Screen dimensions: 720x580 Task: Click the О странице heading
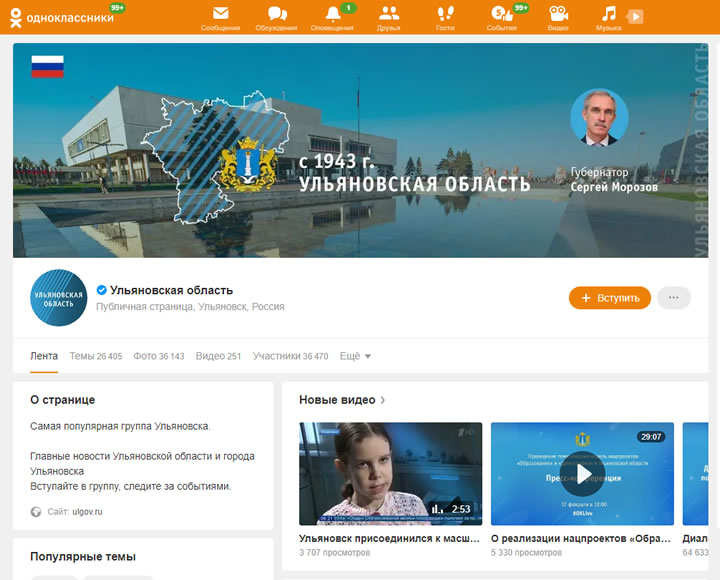coord(62,400)
